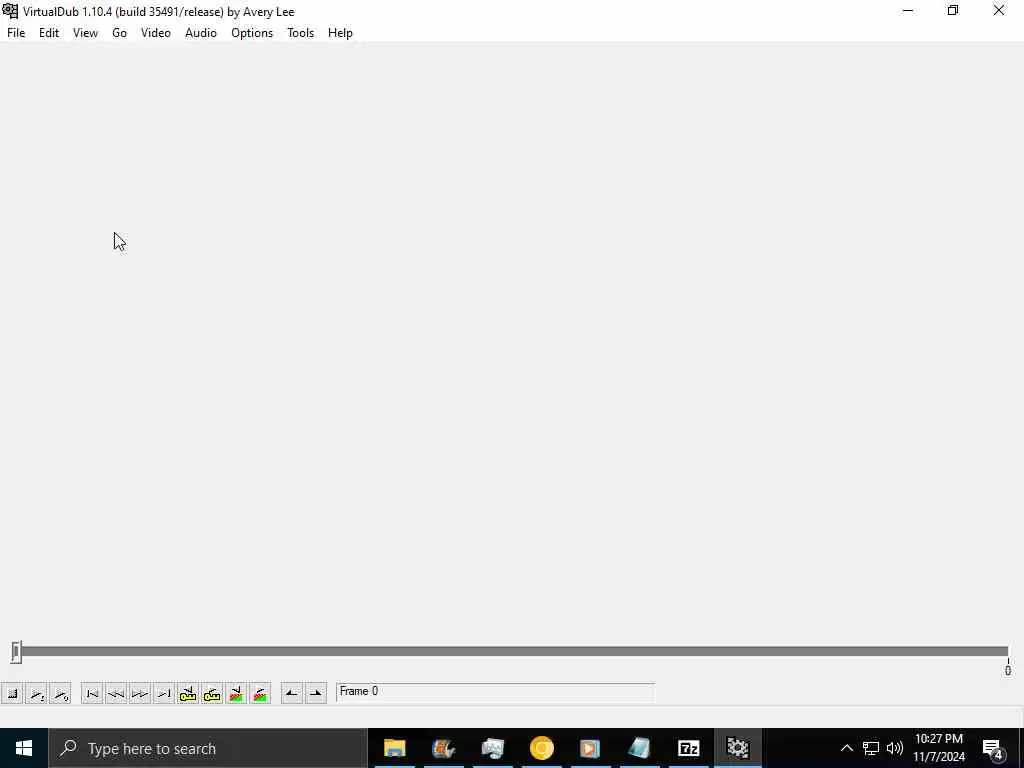The image size is (1024, 768).
Task: Click the Frame 0 position field
Action: tap(495, 692)
